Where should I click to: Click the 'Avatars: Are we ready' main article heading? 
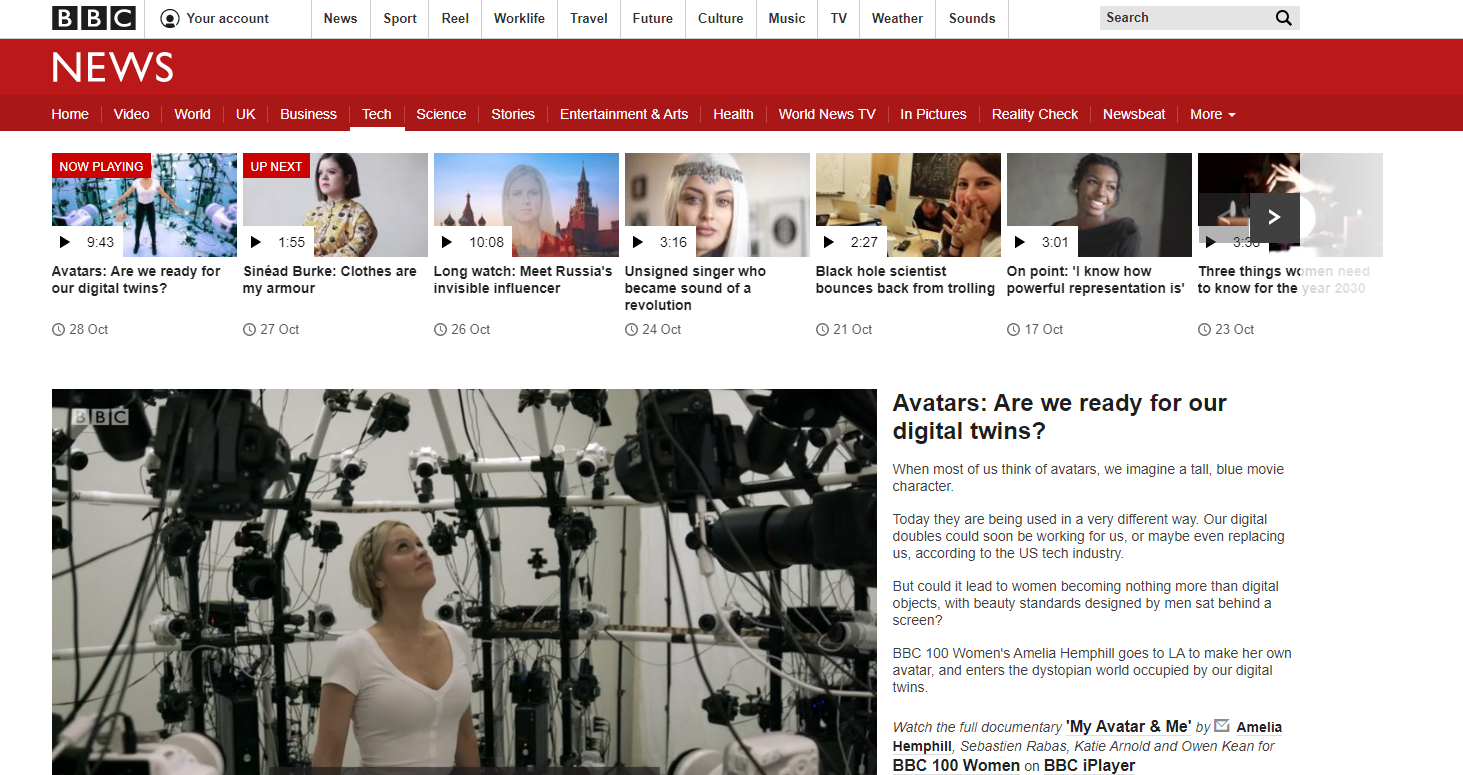pyautogui.click(x=1060, y=417)
